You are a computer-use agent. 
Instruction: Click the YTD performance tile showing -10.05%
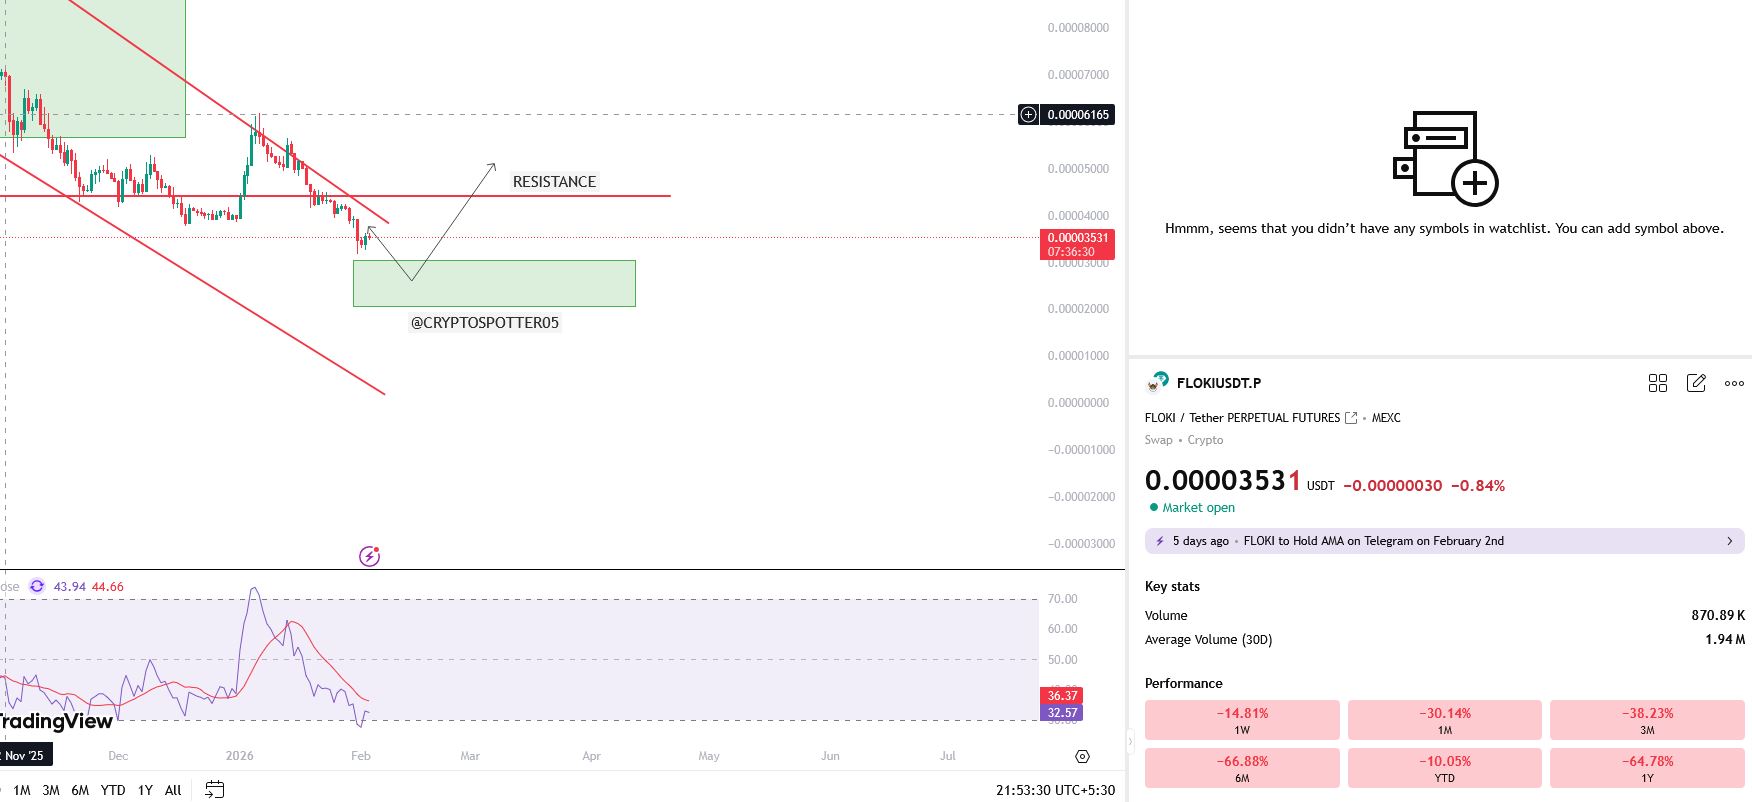[x=1445, y=768]
